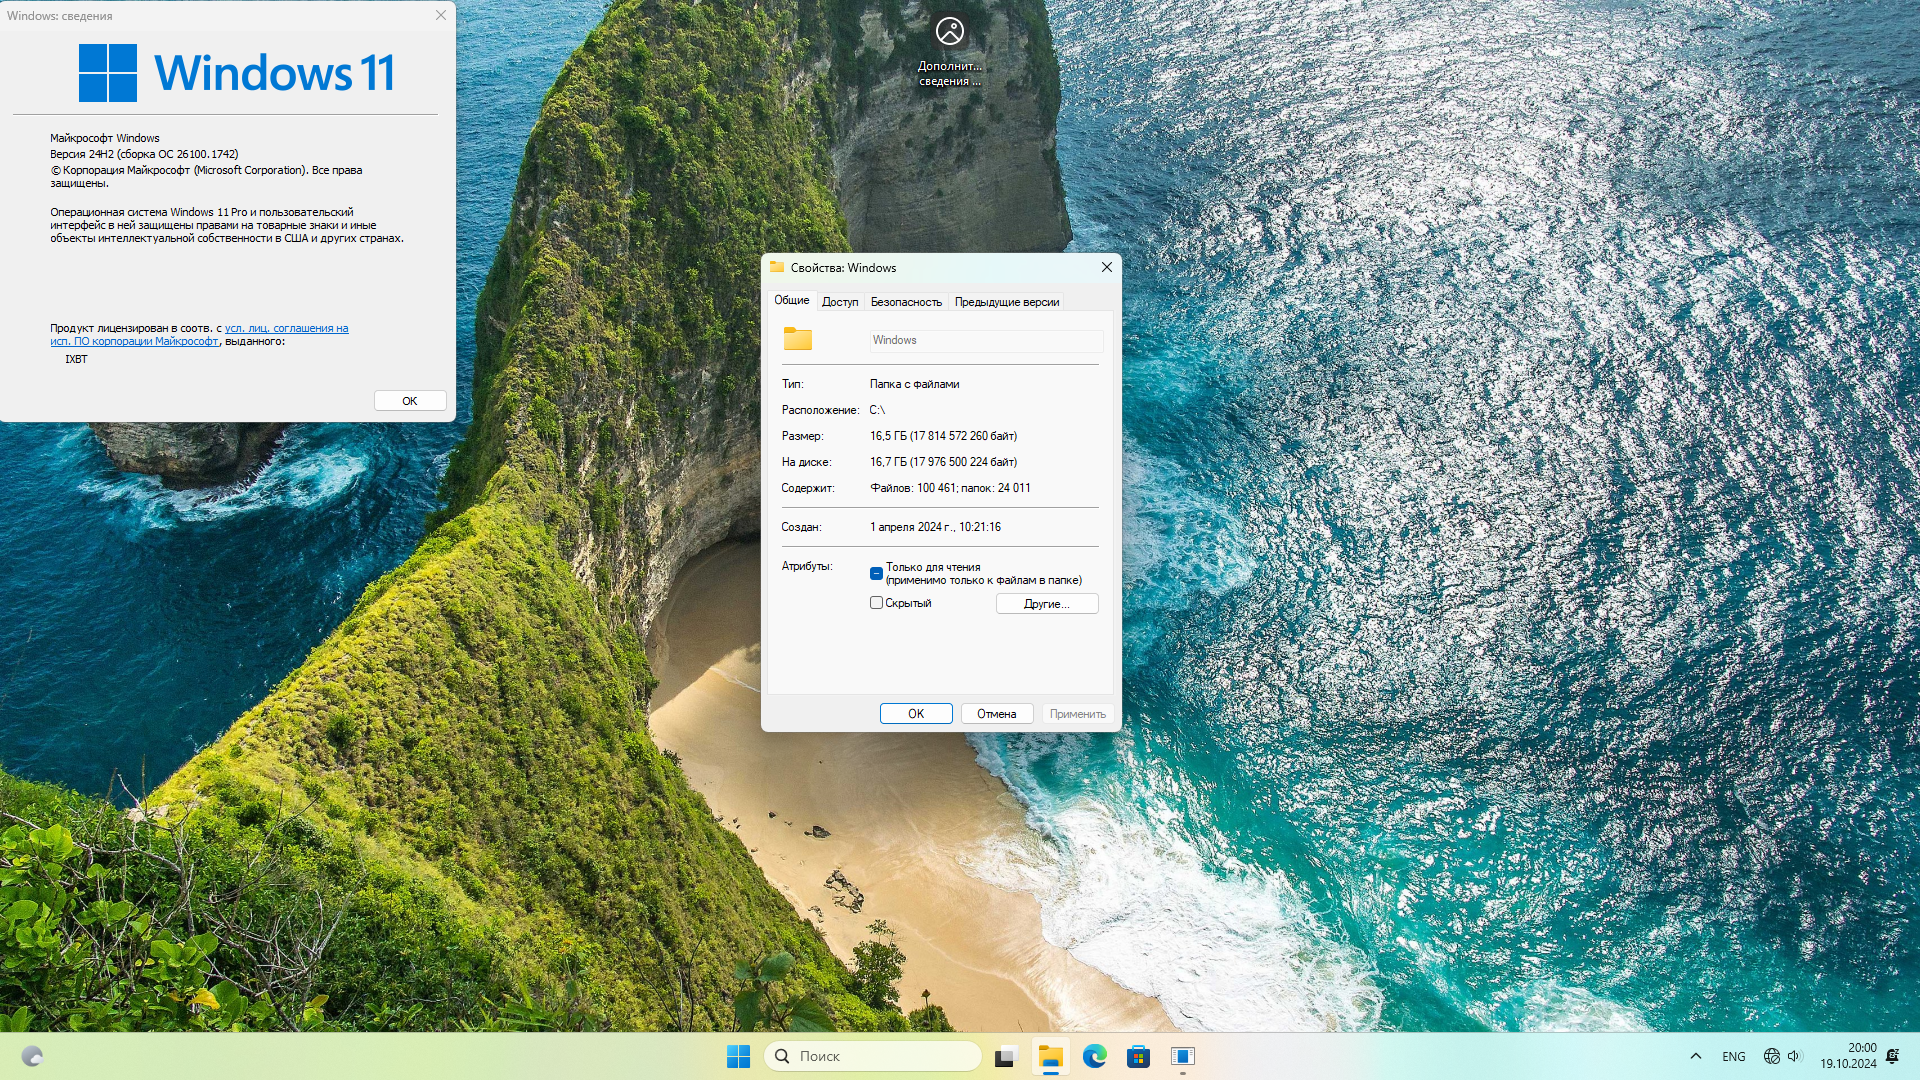1920x1080 pixels.
Task: Open the Windows Start menu
Action: [x=738, y=1056]
